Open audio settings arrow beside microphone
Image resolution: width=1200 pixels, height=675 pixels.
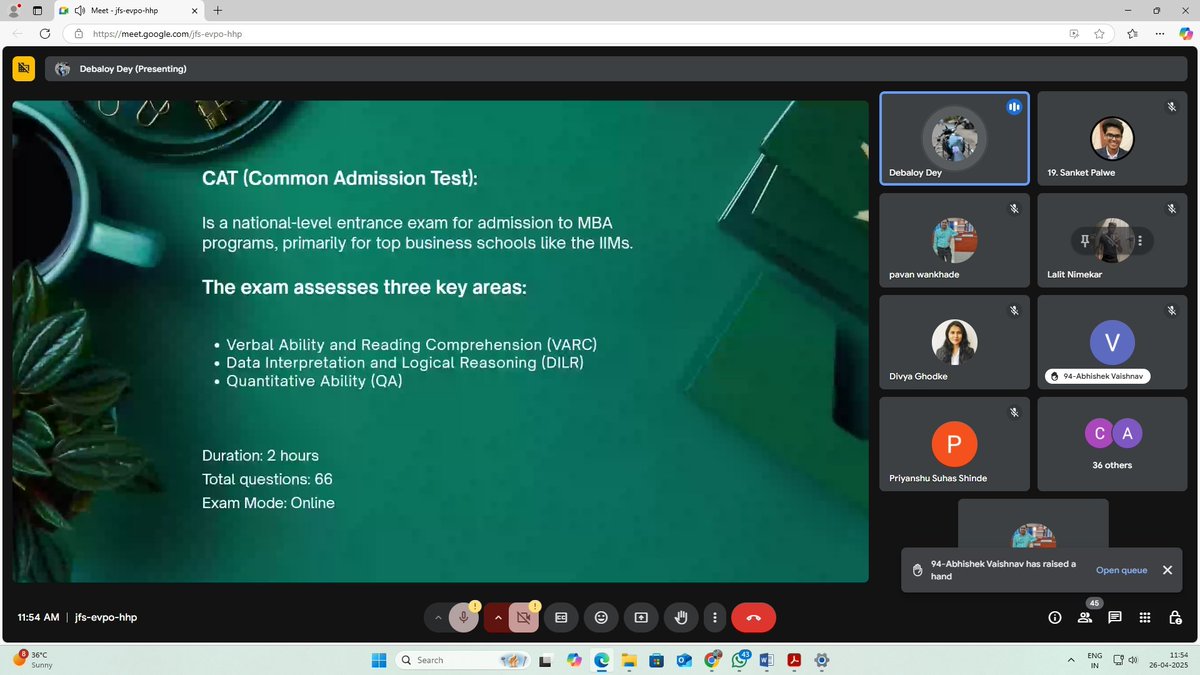(x=437, y=618)
